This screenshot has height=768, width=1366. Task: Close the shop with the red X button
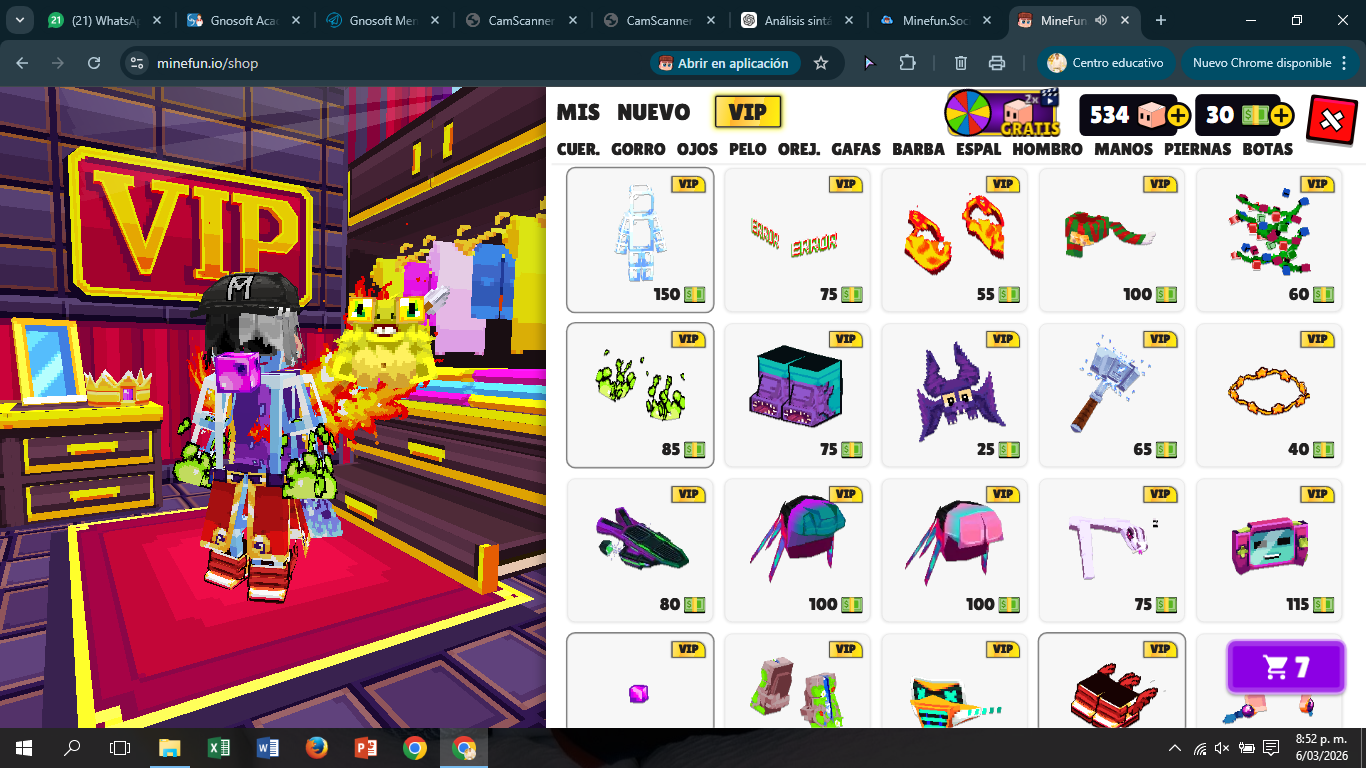pyautogui.click(x=1331, y=120)
